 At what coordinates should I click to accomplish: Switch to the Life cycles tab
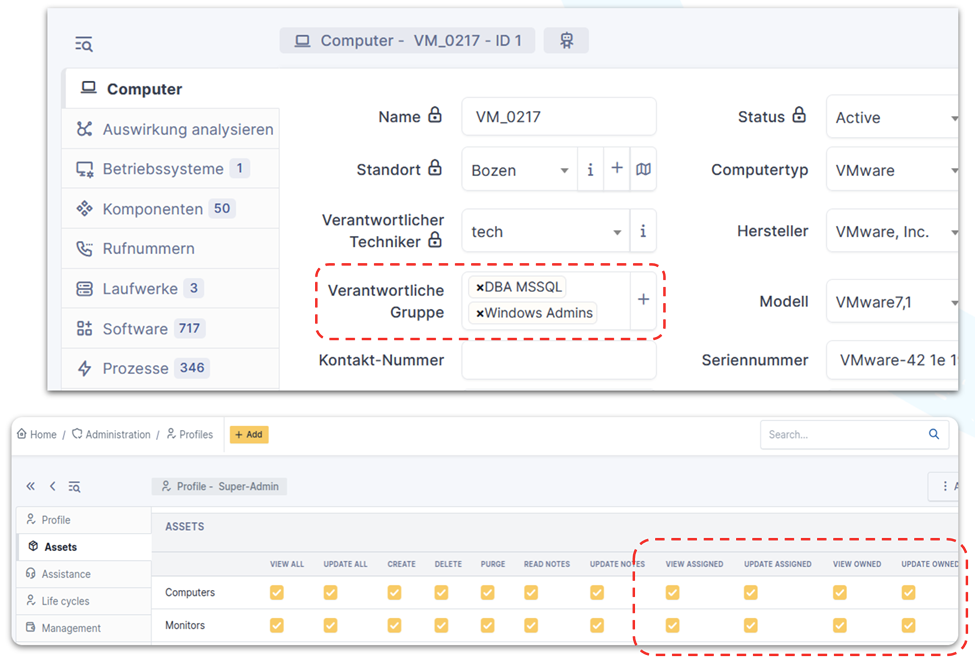(65, 601)
